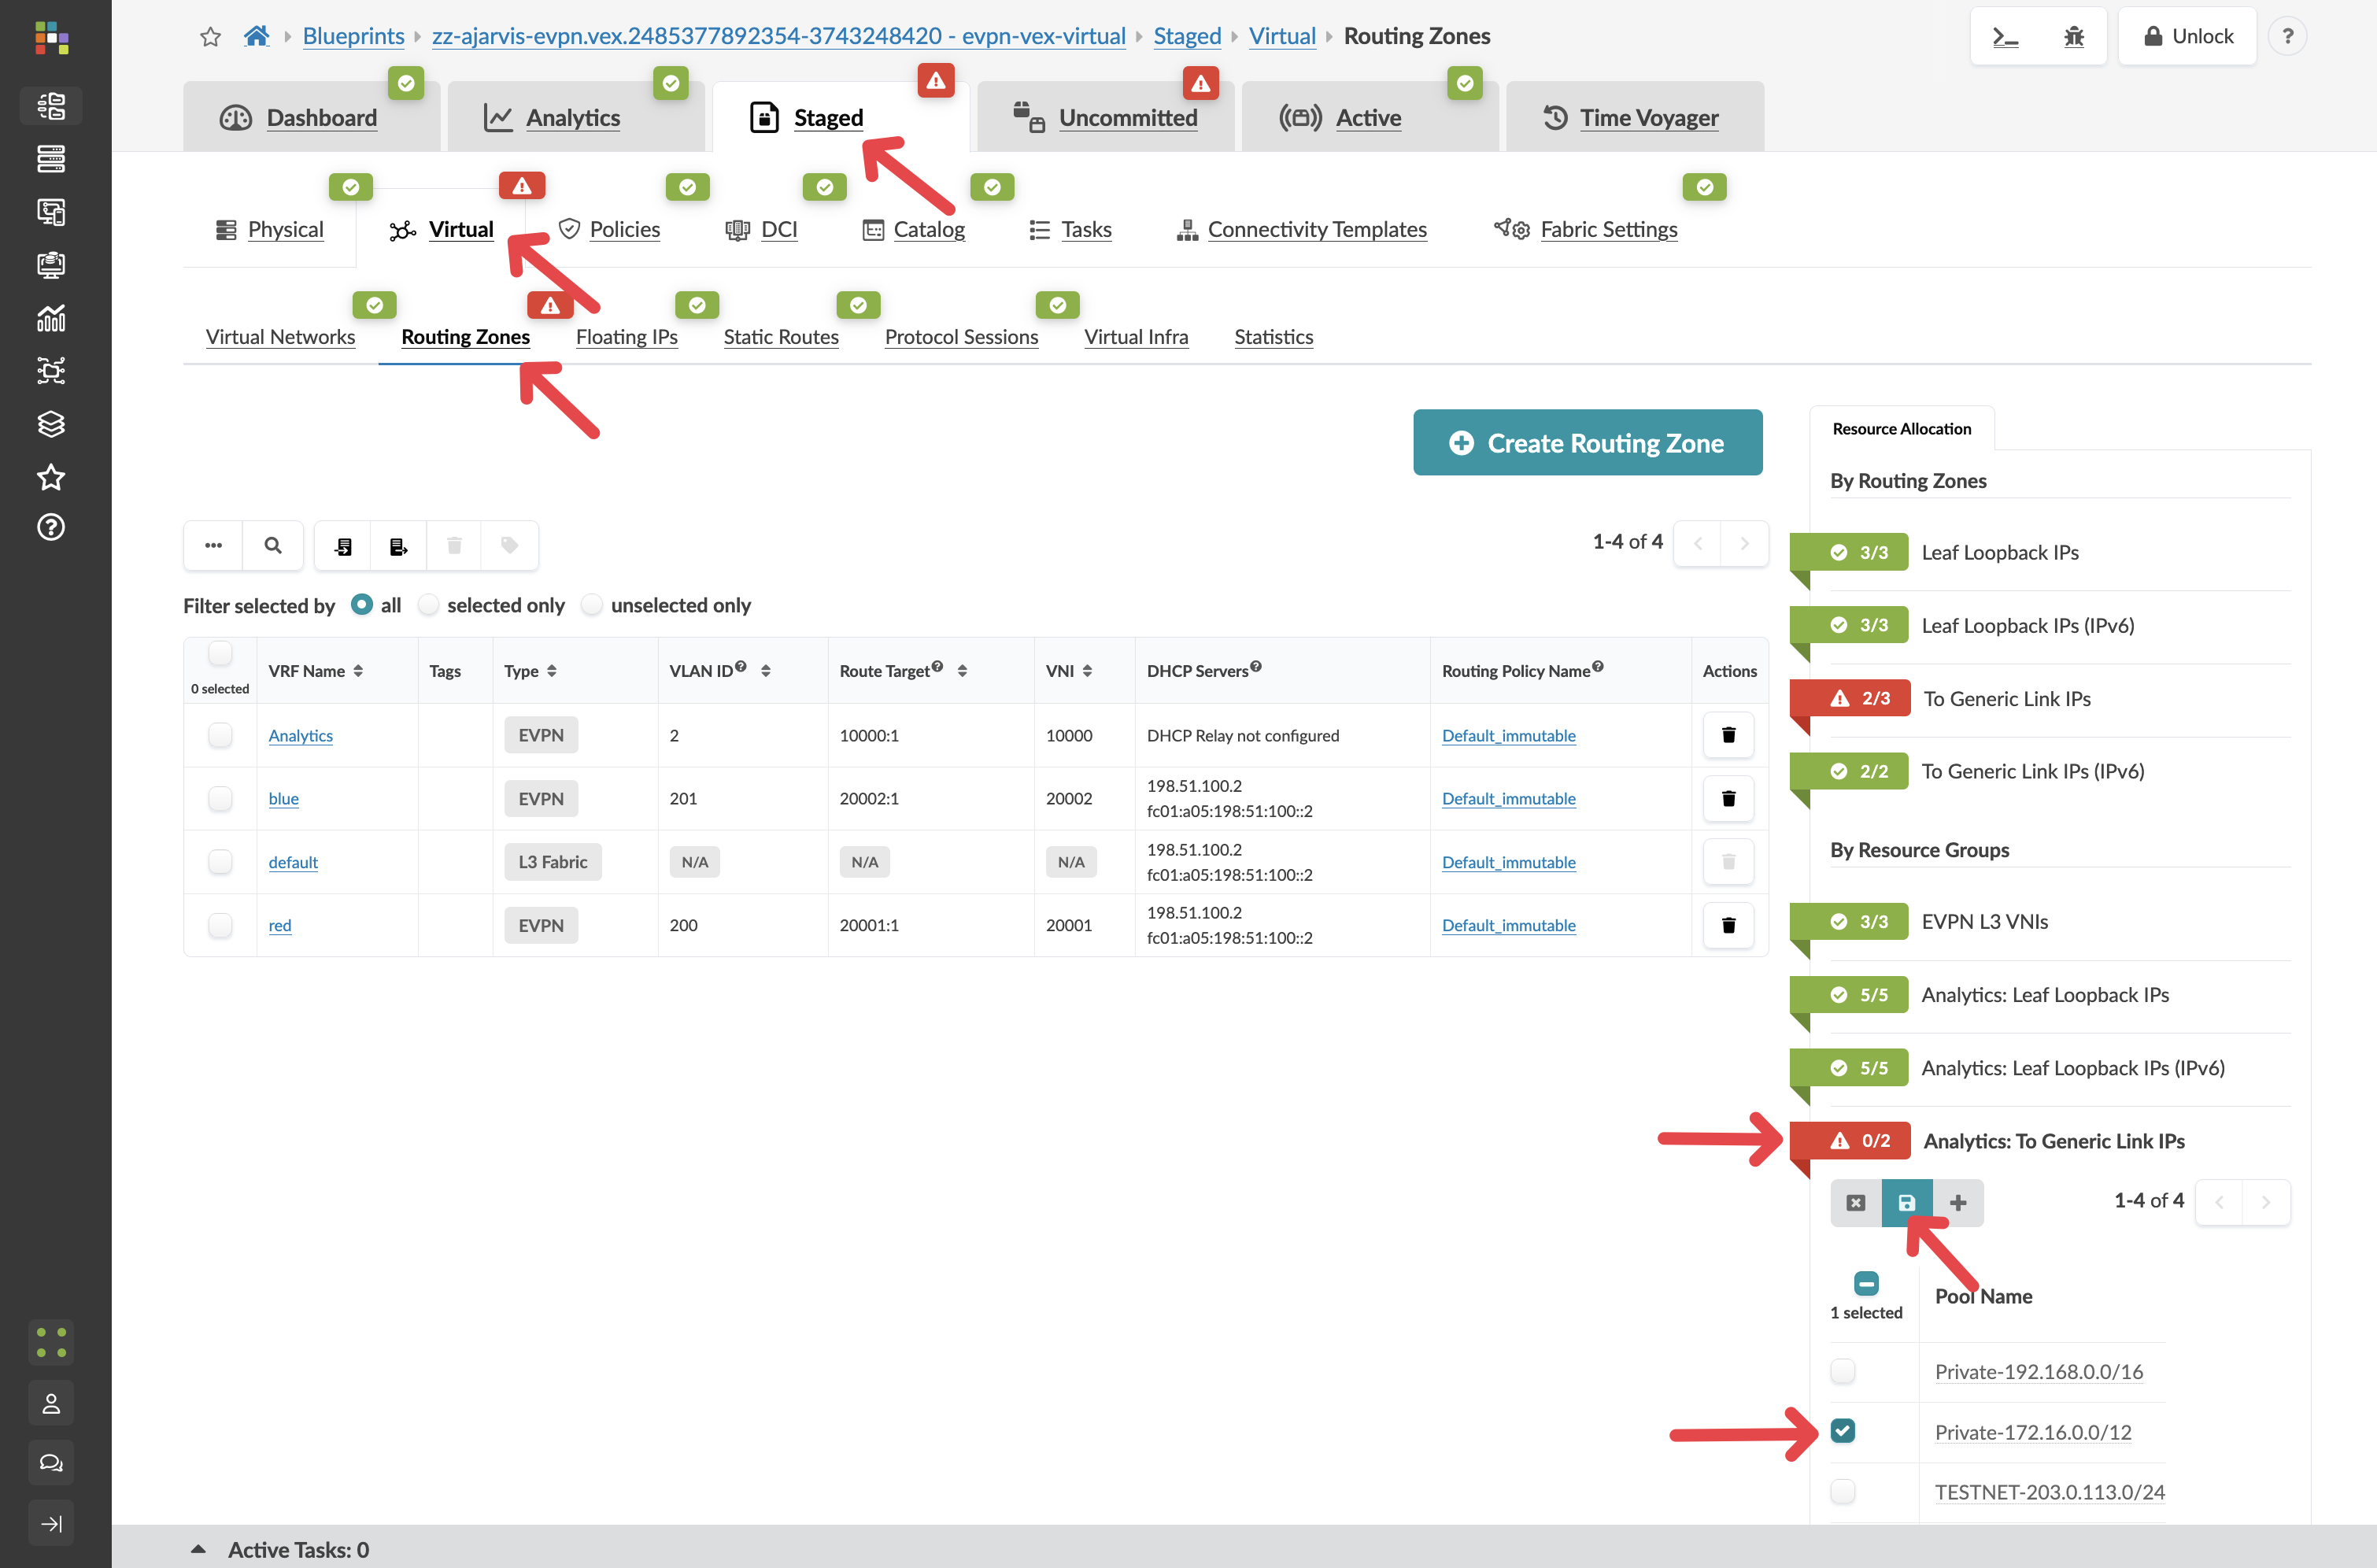
Task: Sort the table by VLAN ID column
Action: pos(766,670)
